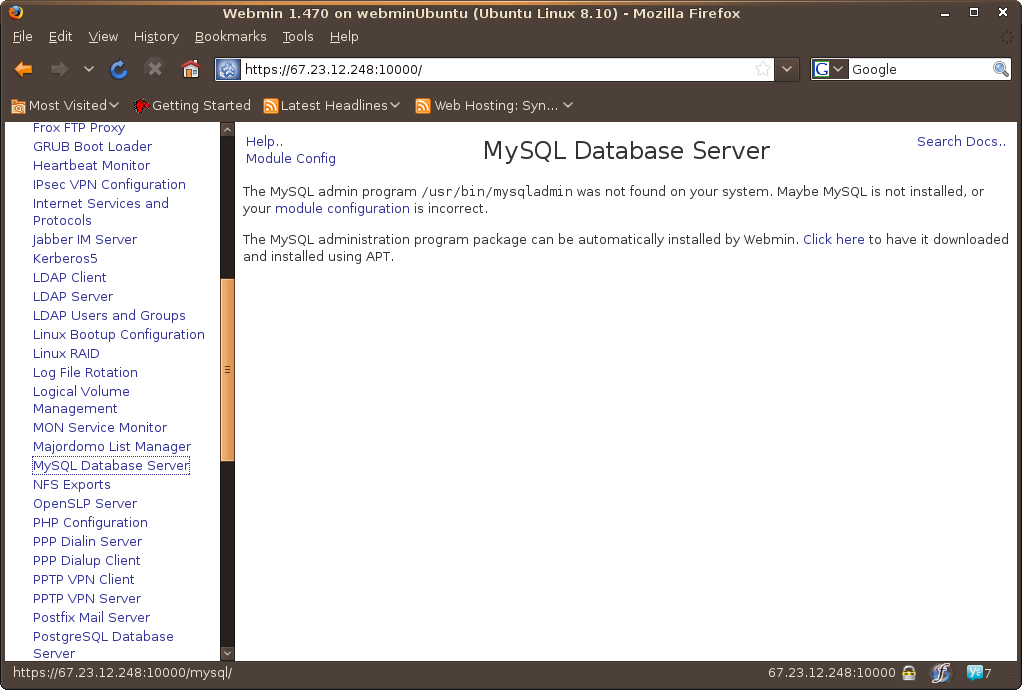Open the Getting Started bookmark

(192, 106)
